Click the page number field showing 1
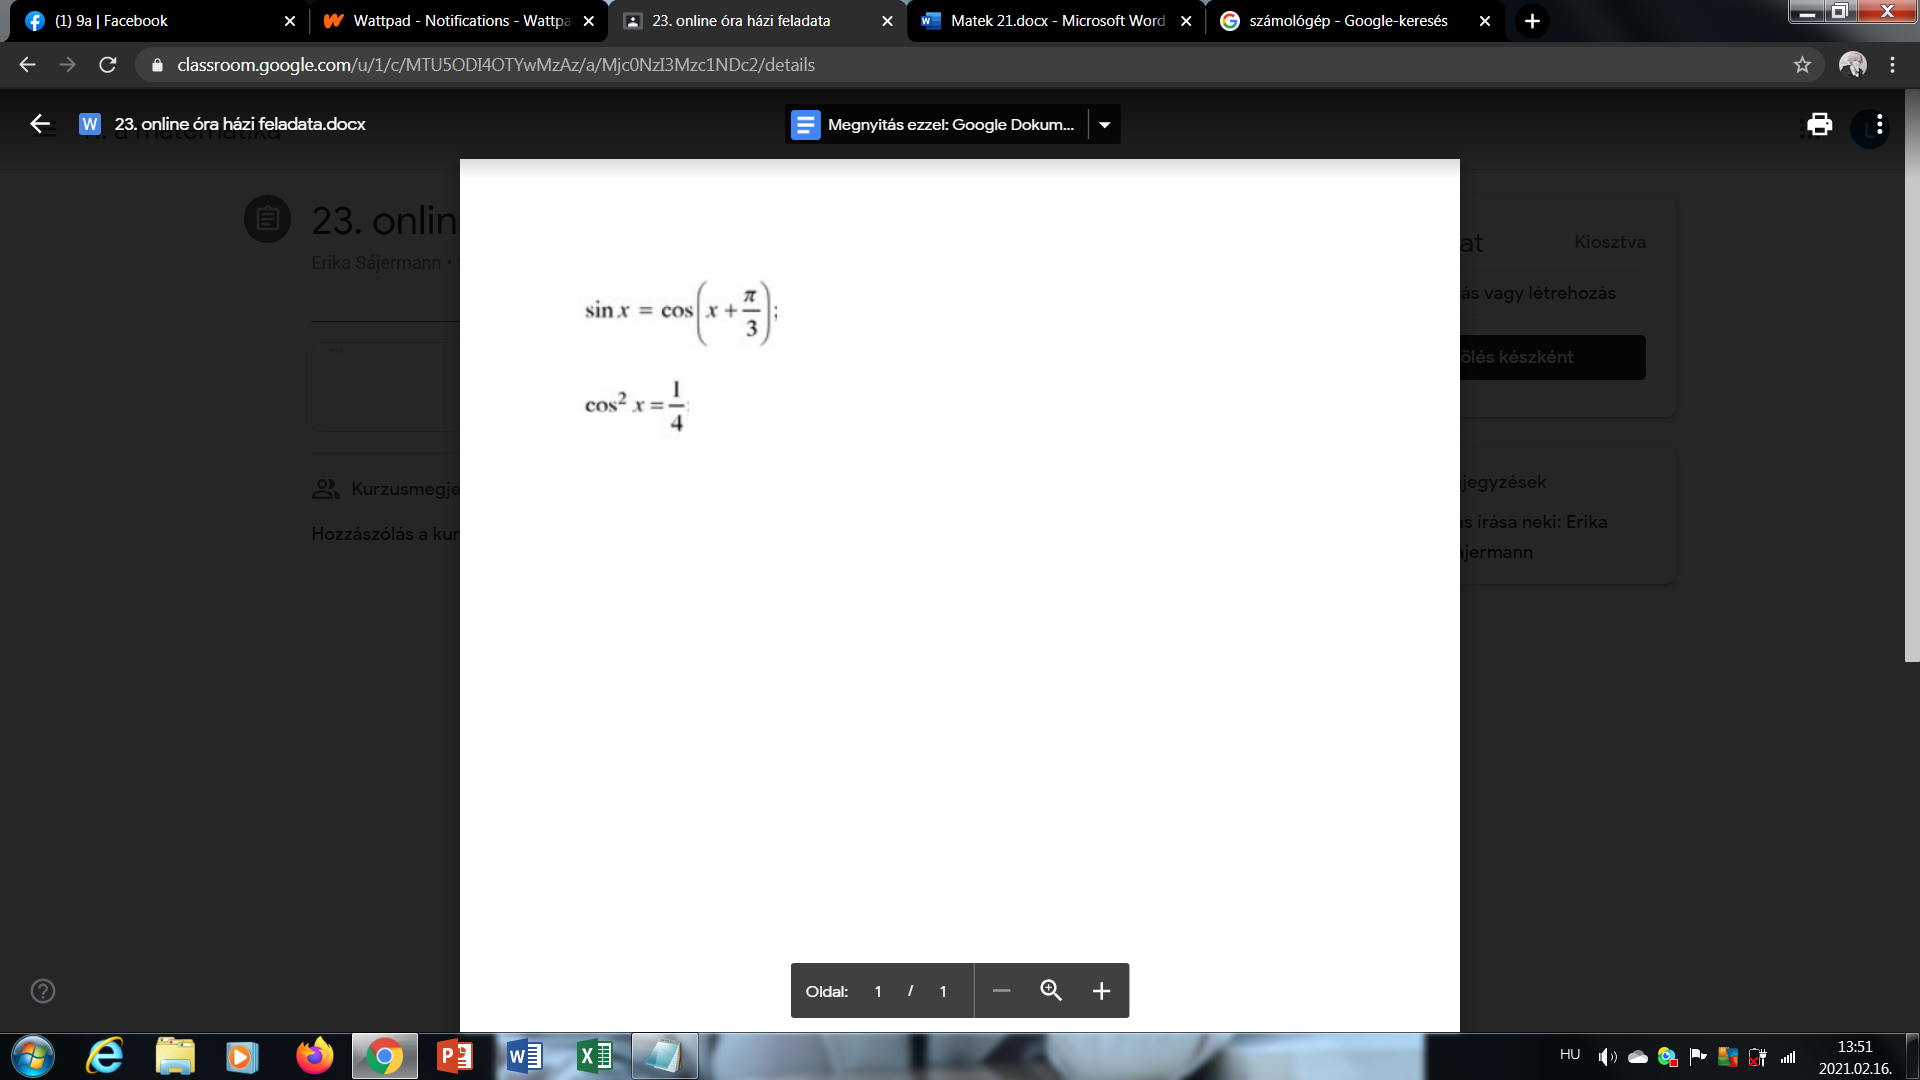Viewport: 1920px width, 1080px height. pyautogui.click(x=878, y=992)
